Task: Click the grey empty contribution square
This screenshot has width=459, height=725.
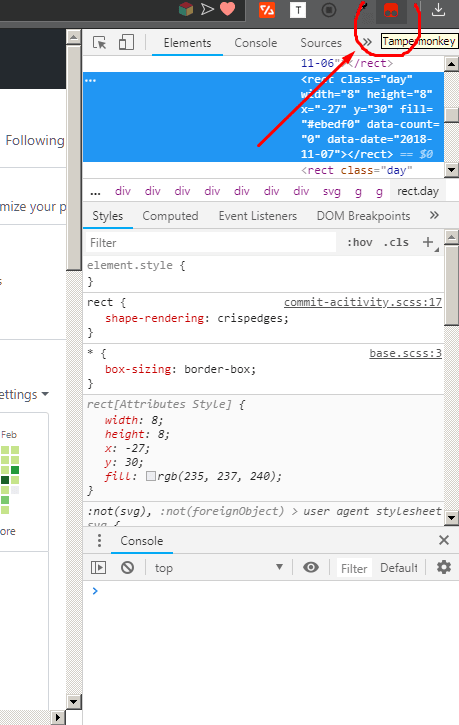Action: [15, 490]
